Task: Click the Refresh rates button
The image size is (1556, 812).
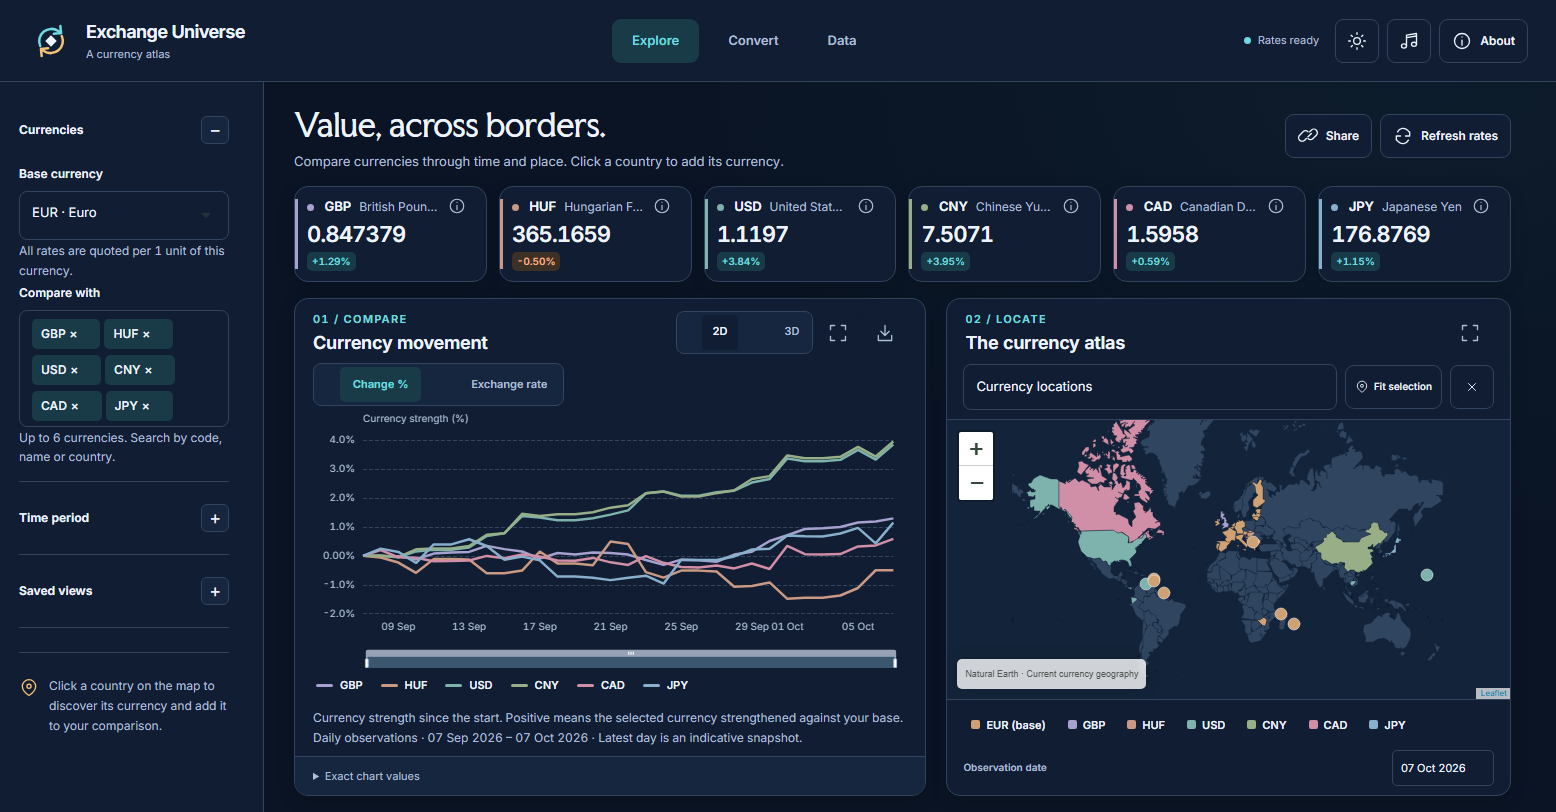Action: tap(1445, 136)
